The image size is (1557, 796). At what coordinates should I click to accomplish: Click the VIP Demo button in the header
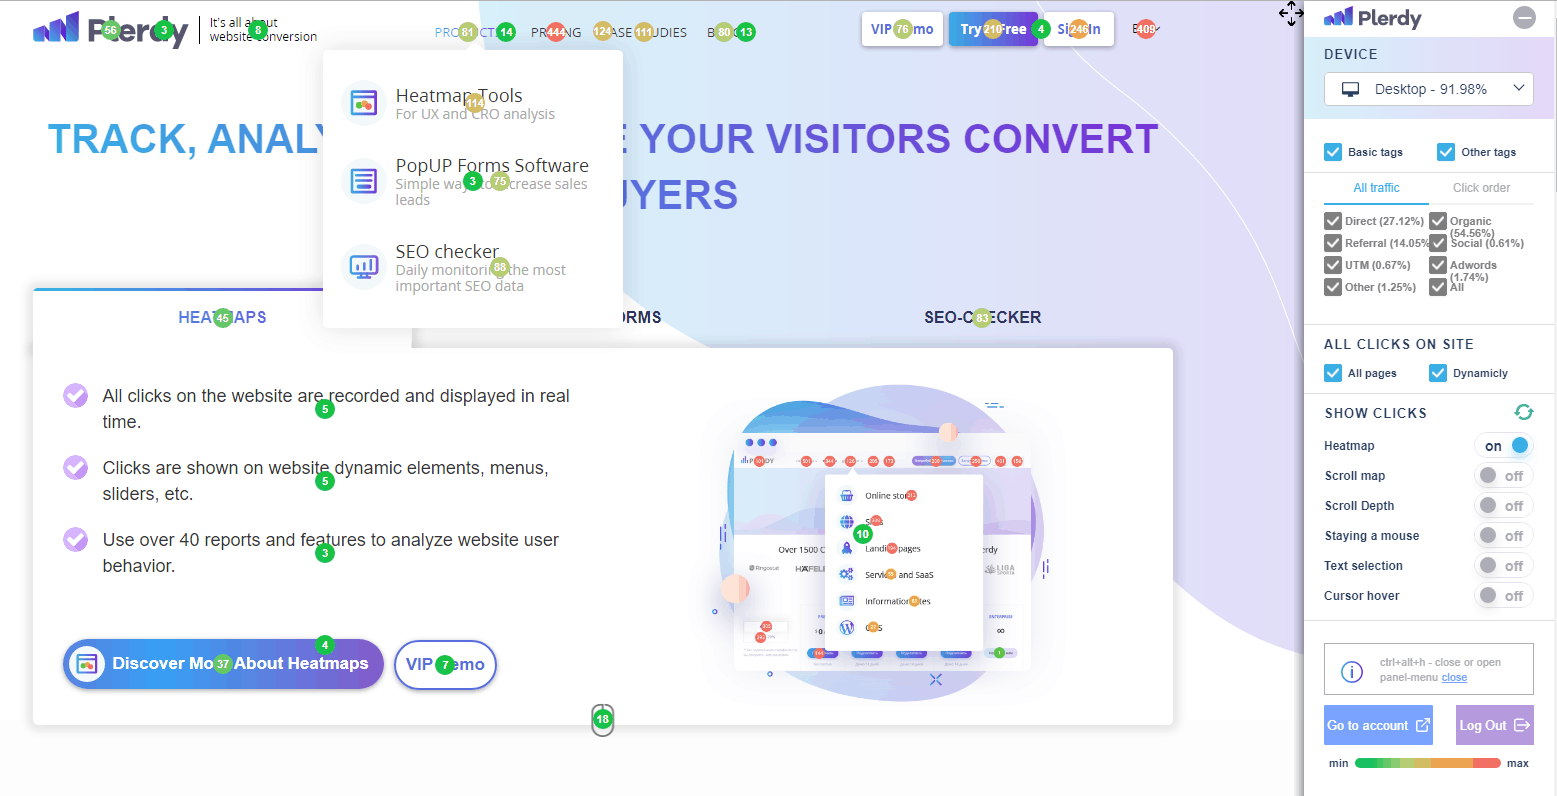(902, 29)
